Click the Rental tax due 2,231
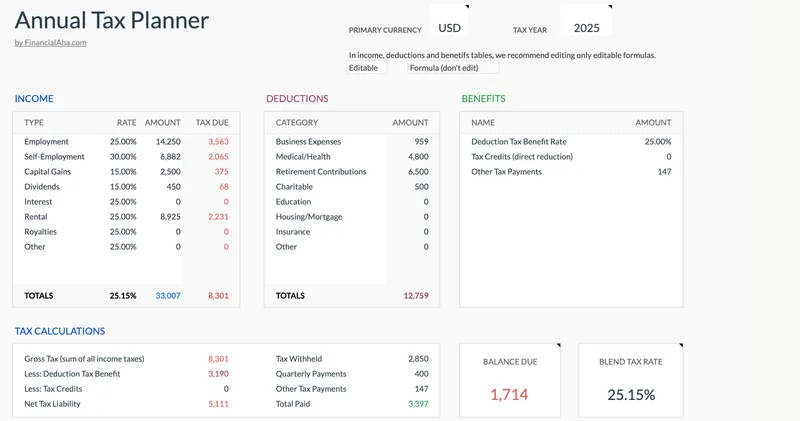This screenshot has width=800, height=421. [218, 217]
